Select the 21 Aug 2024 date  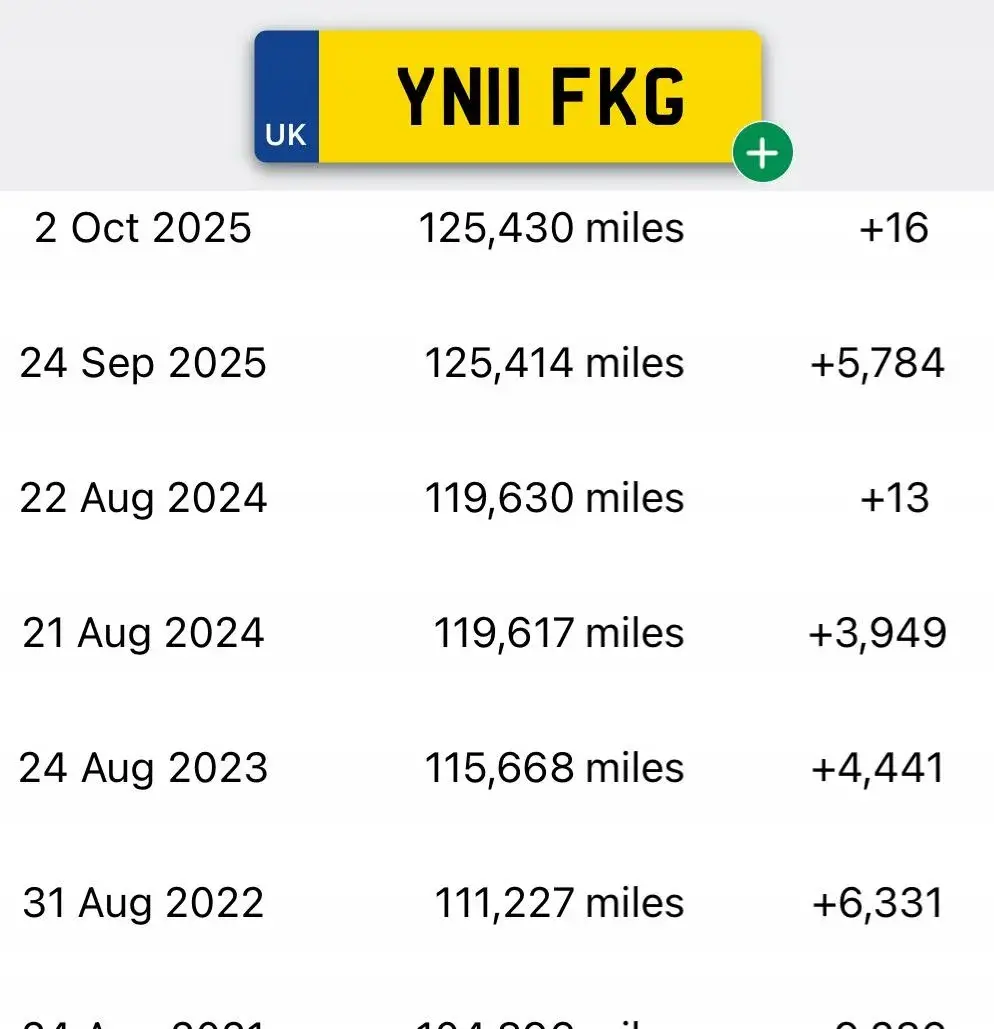pyautogui.click(x=143, y=634)
